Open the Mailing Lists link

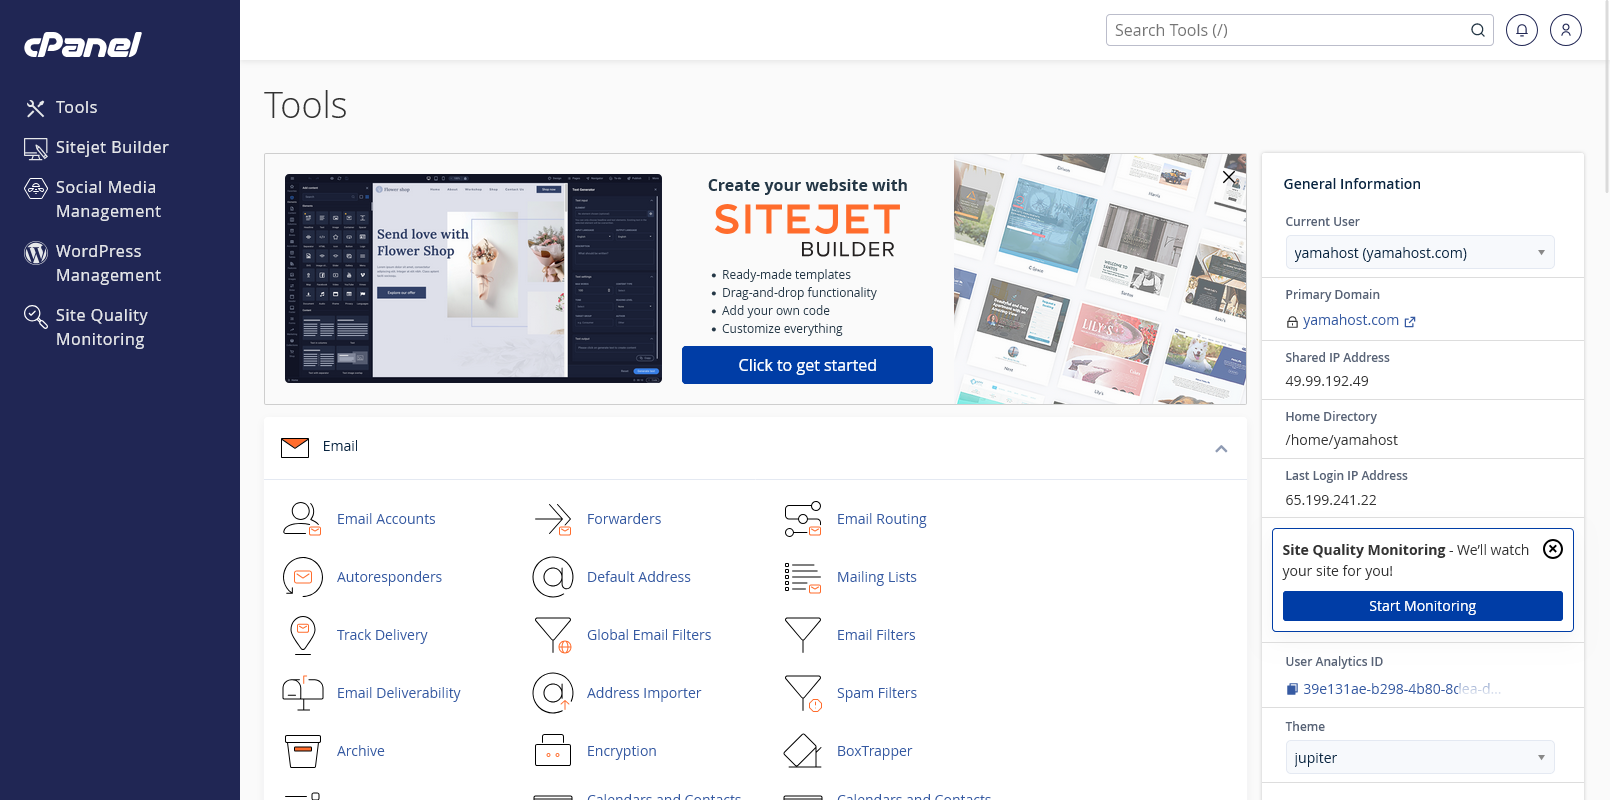(877, 577)
